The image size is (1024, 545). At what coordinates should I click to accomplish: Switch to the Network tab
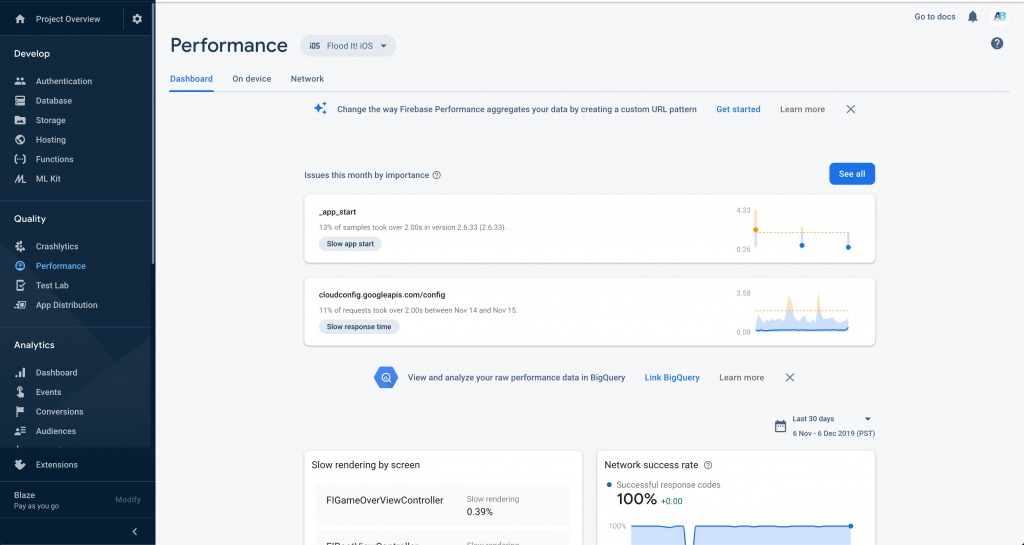(x=307, y=79)
